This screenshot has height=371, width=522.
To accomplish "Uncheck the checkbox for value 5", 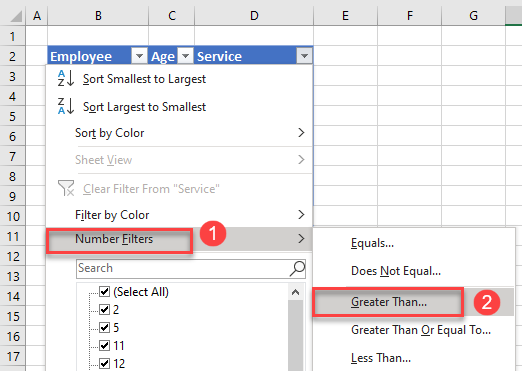I will pyautogui.click(x=104, y=327).
